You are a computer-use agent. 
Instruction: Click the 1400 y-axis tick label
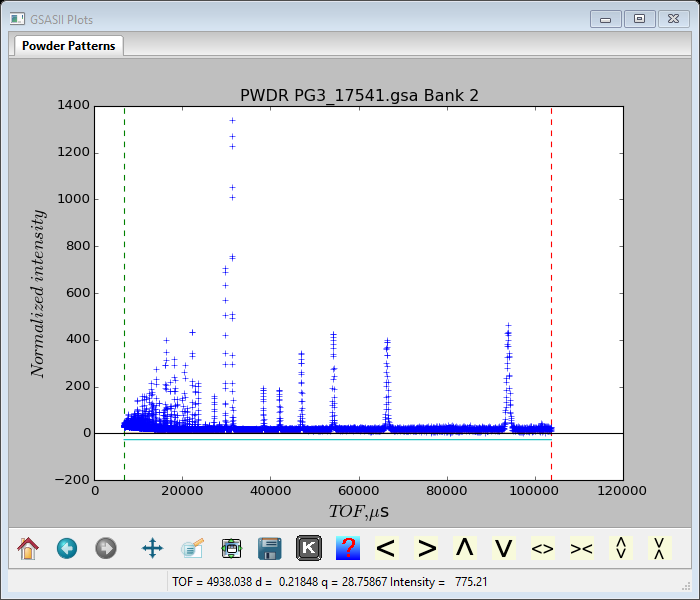pos(74,105)
